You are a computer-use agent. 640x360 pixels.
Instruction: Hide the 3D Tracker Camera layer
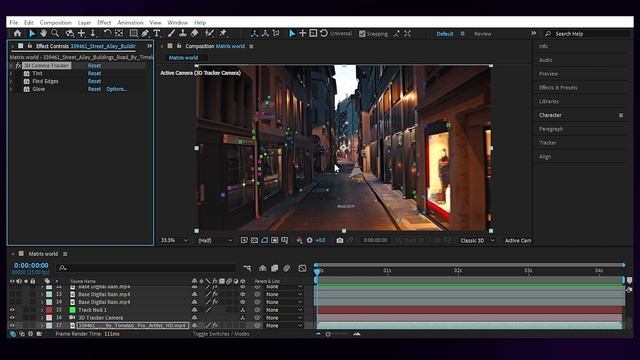[12, 318]
